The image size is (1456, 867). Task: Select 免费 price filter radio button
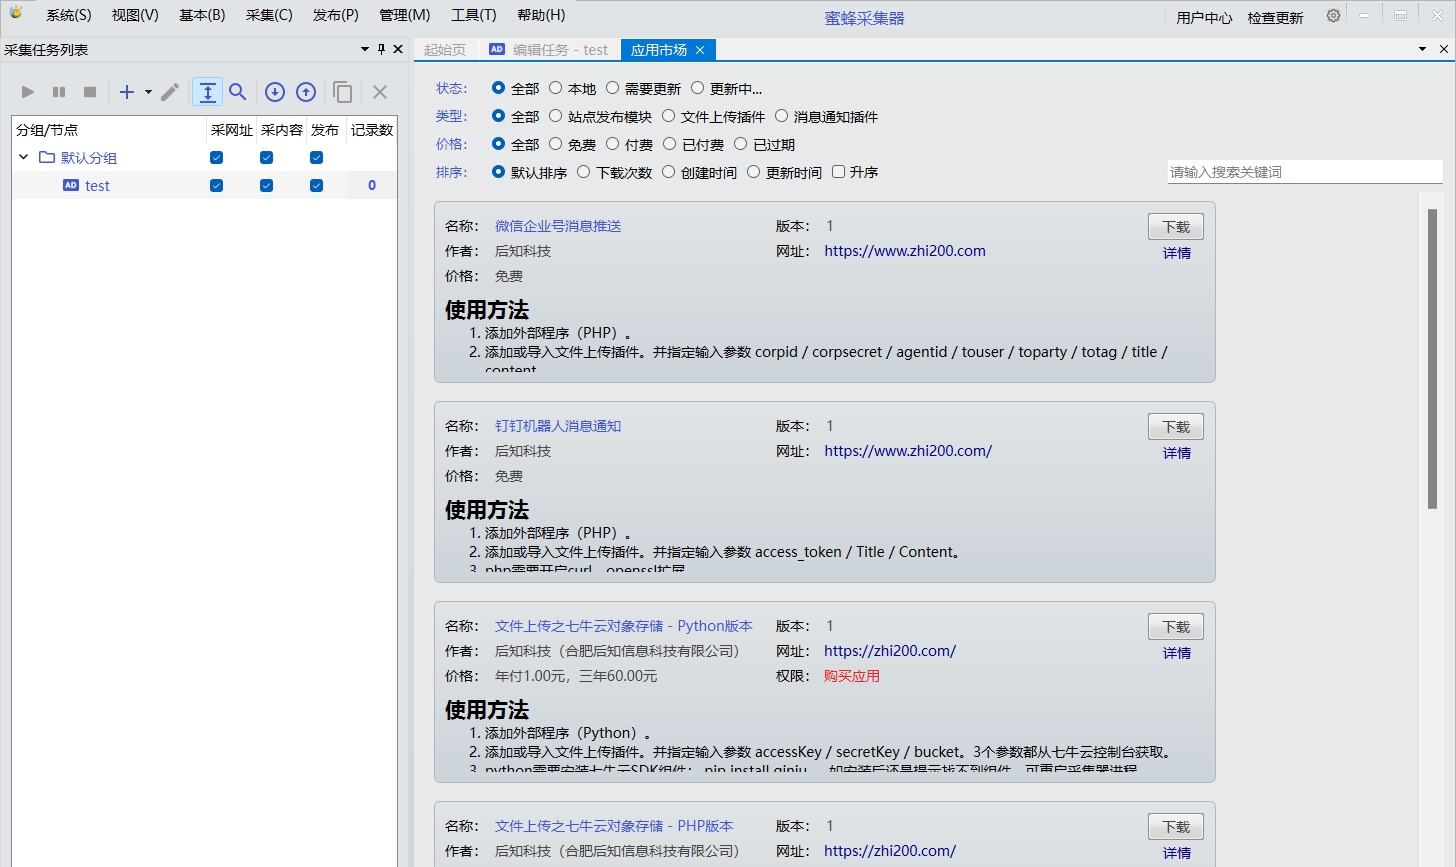(x=556, y=144)
